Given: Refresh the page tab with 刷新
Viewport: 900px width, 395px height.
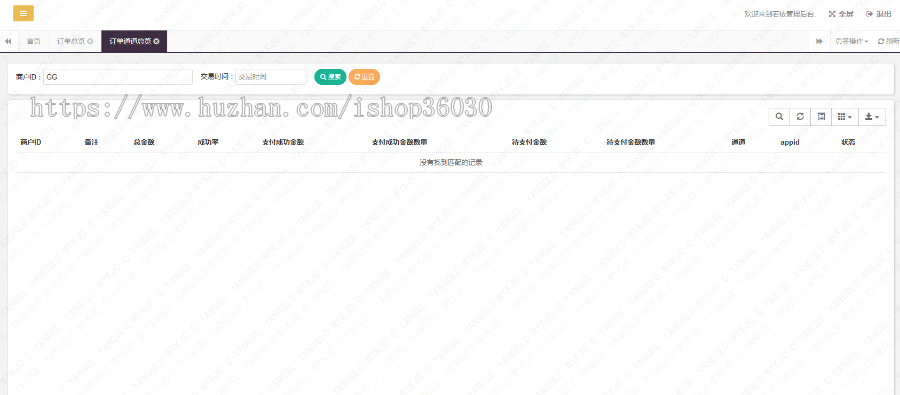Looking at the screenshot, I should [x=889, y=41].
